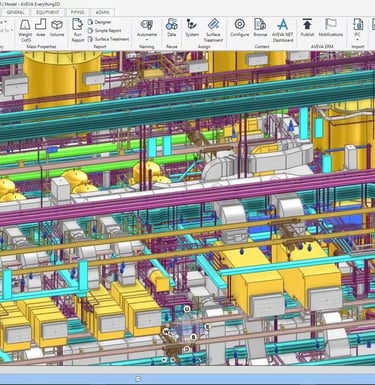
Task: Click the System assign icon
Action: tap(192, 28)
